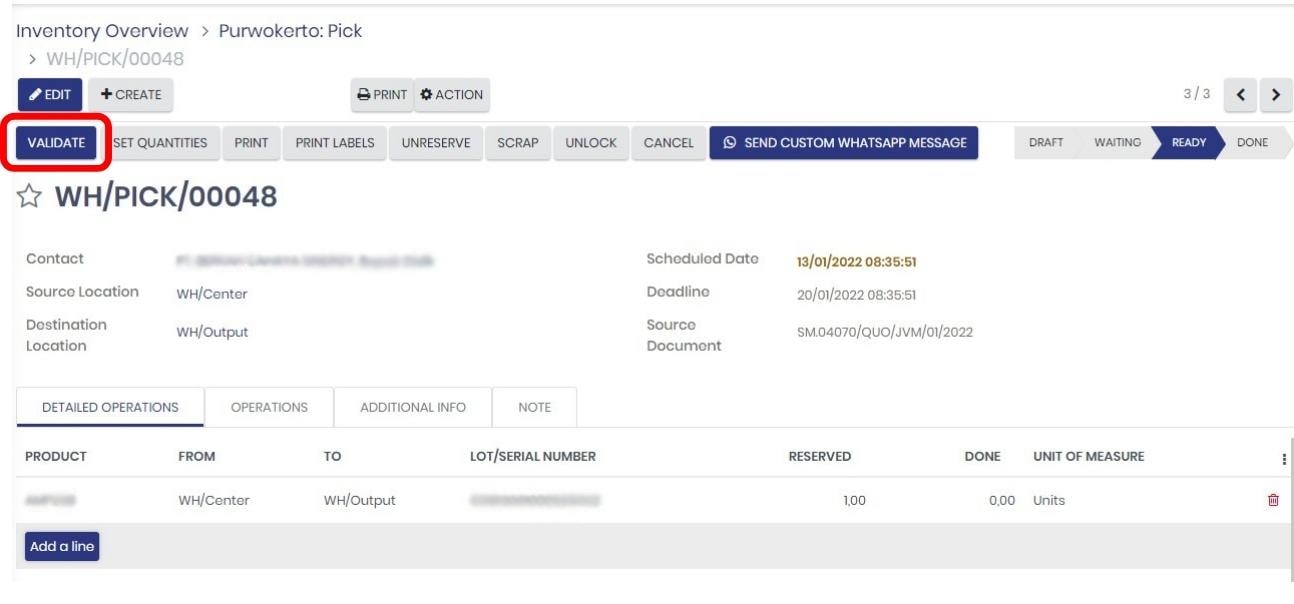1294x604 pixels.
Task: Add a line to operations
Action: [x=62, y=547]
